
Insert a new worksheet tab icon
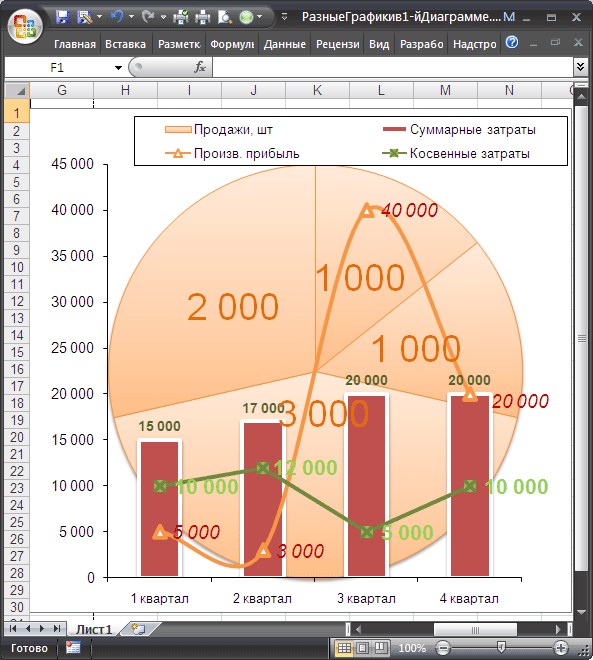[138, 629]
